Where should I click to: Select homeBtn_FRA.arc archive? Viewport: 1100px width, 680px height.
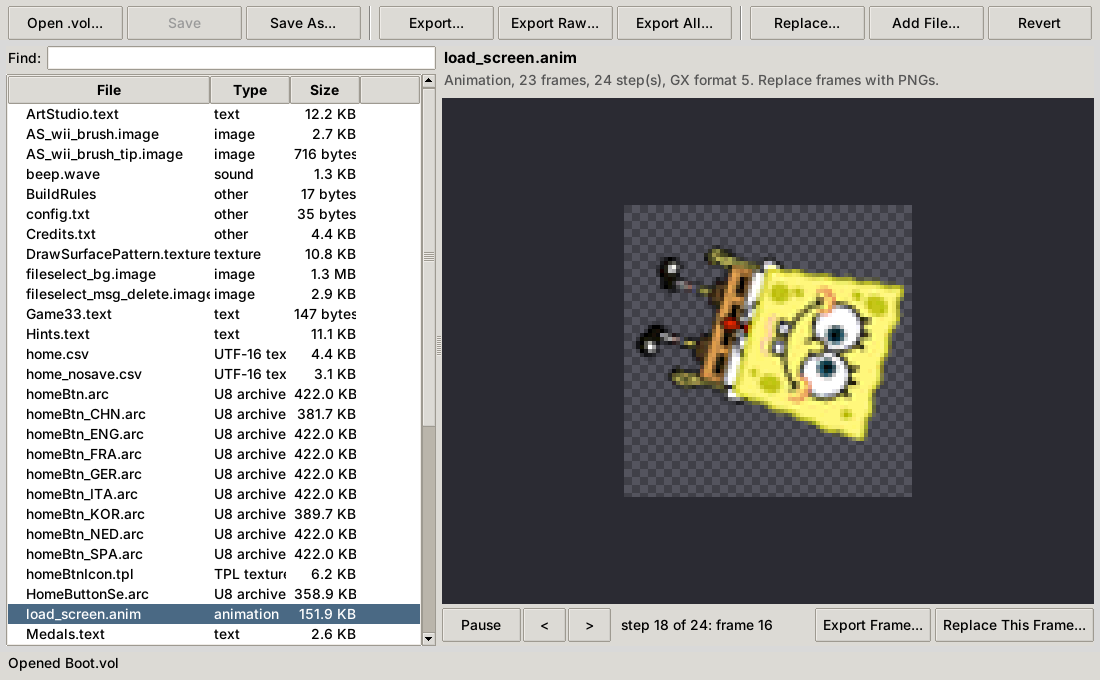(214, 454)
